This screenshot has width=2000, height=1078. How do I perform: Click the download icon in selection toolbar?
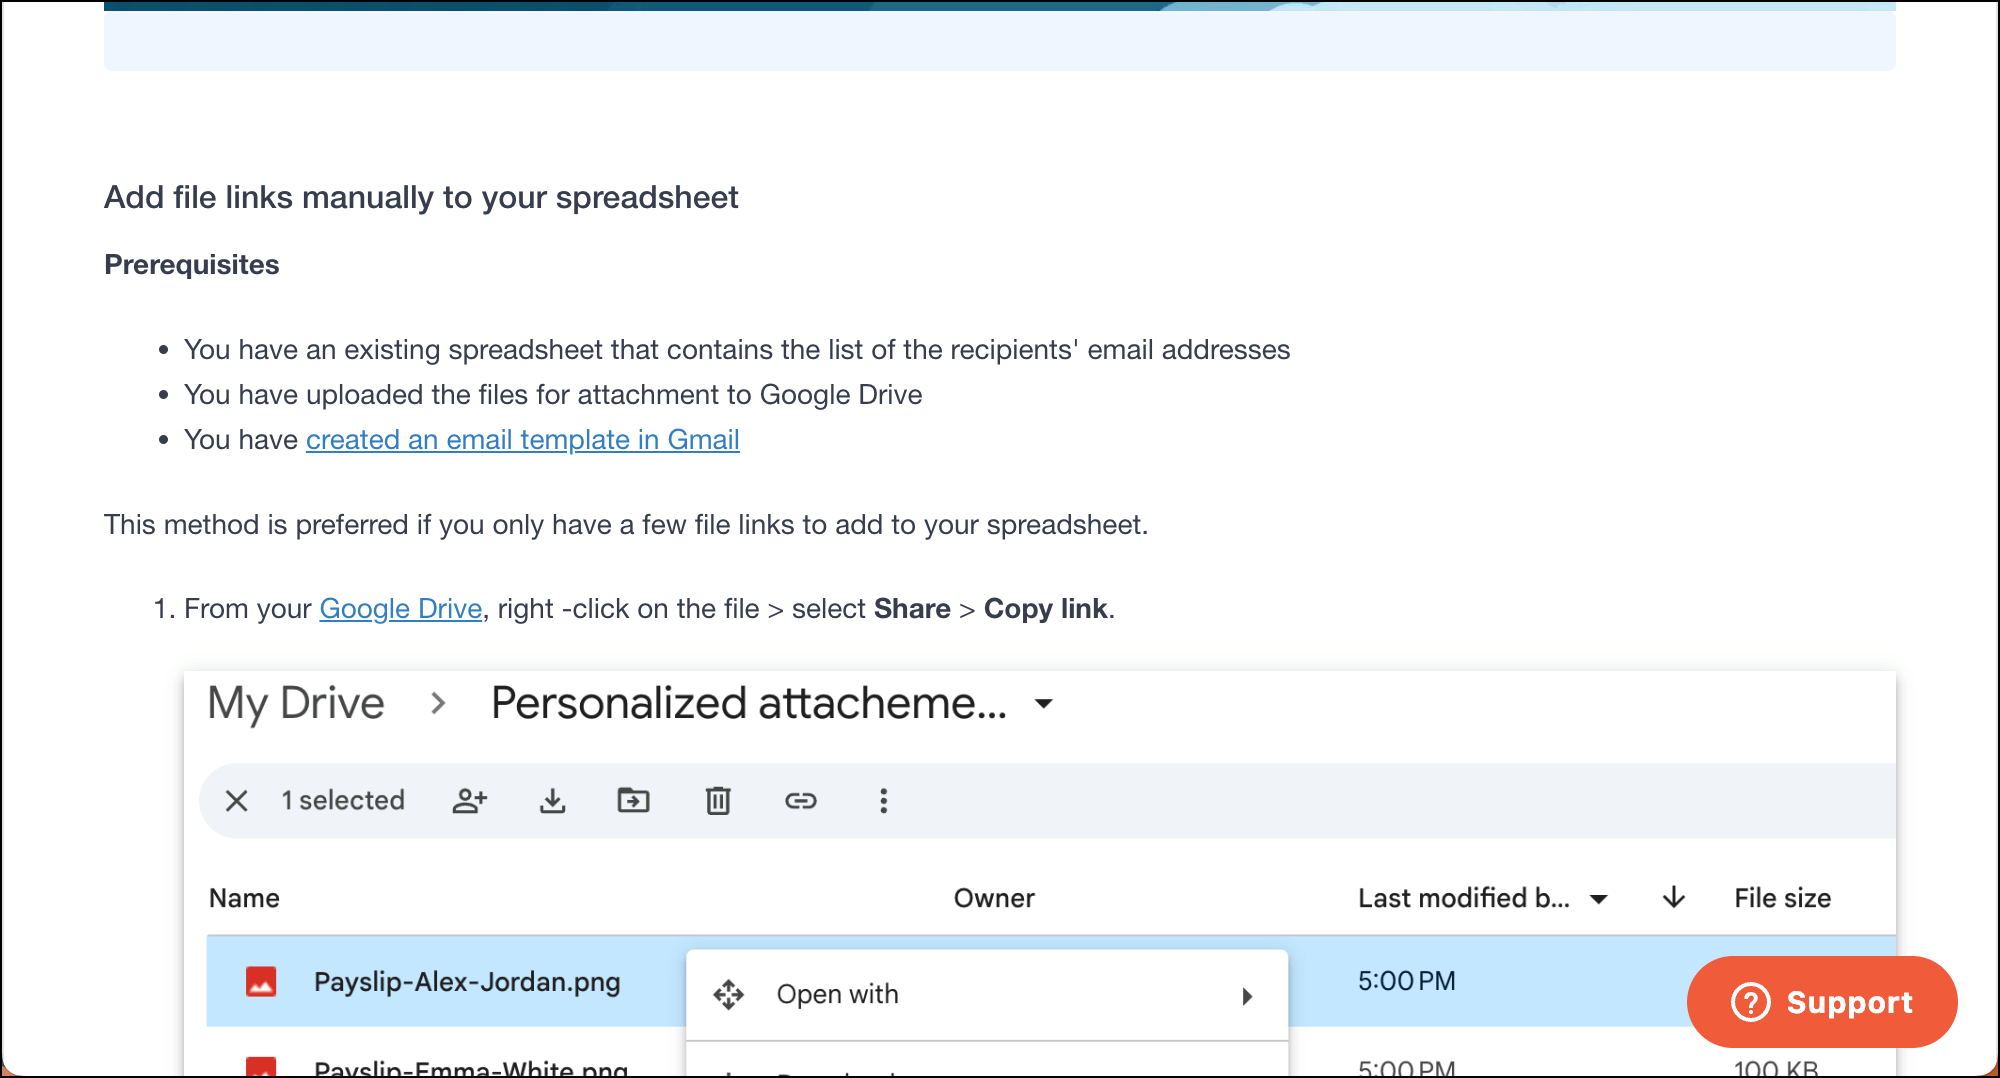point(552,801)
